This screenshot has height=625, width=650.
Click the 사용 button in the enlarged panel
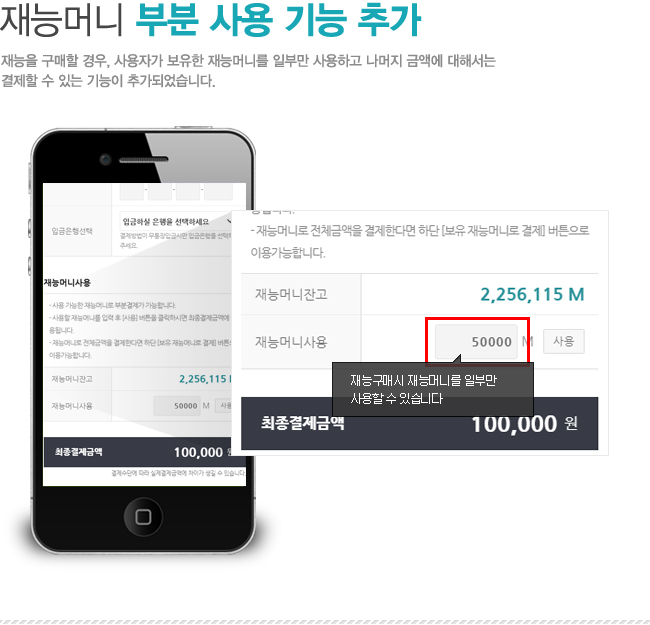point(563,341)
